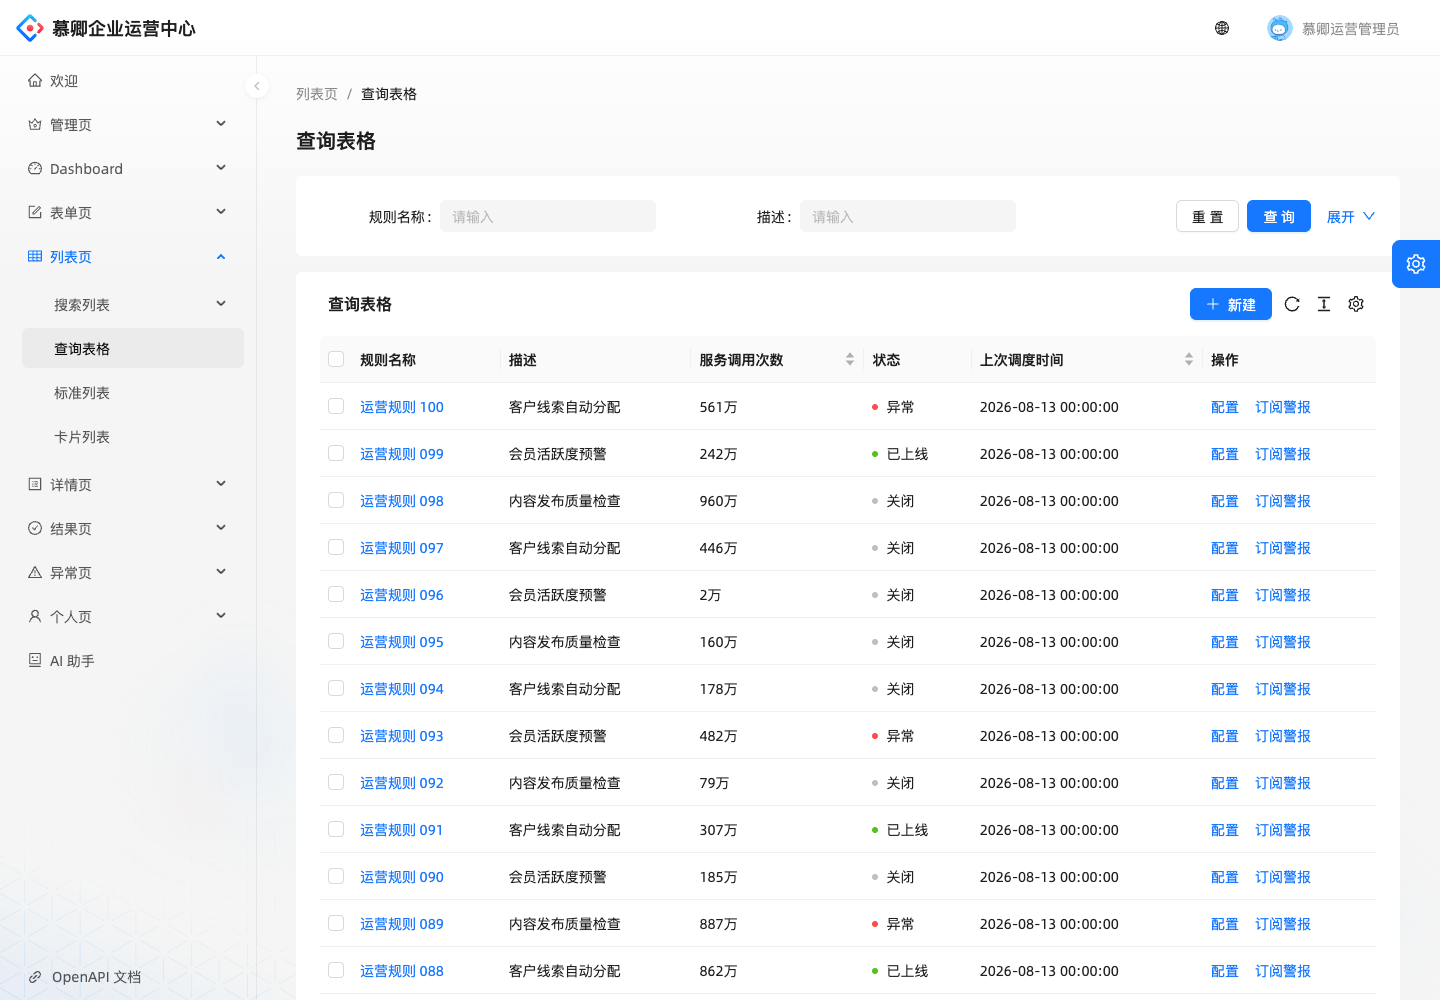Viewport: 1440px width, 1000px height.
Task: Click the 新建 button
Action: [x=1231, y=304]
